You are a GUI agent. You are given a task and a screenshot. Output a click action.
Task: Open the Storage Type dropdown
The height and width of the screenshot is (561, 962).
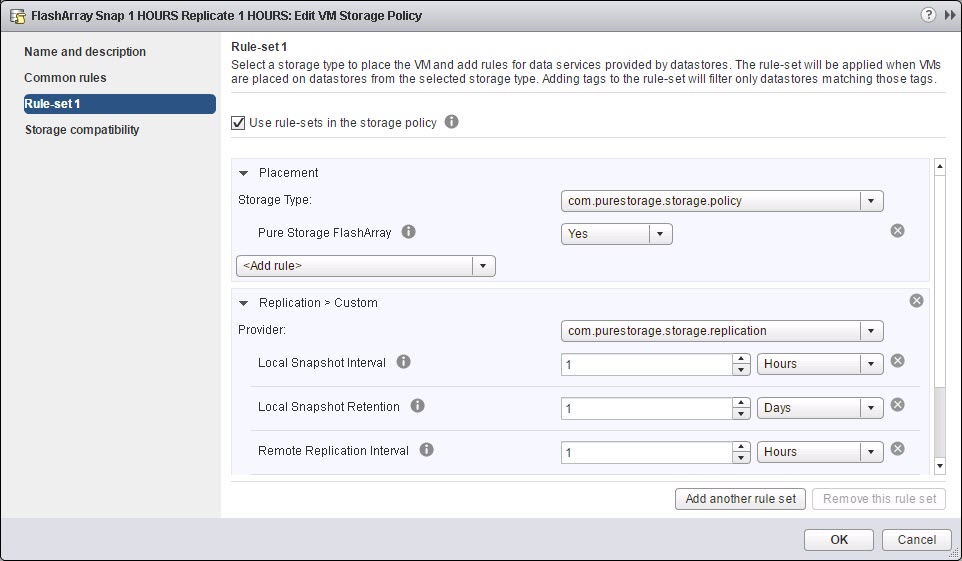tap(722, 201)
